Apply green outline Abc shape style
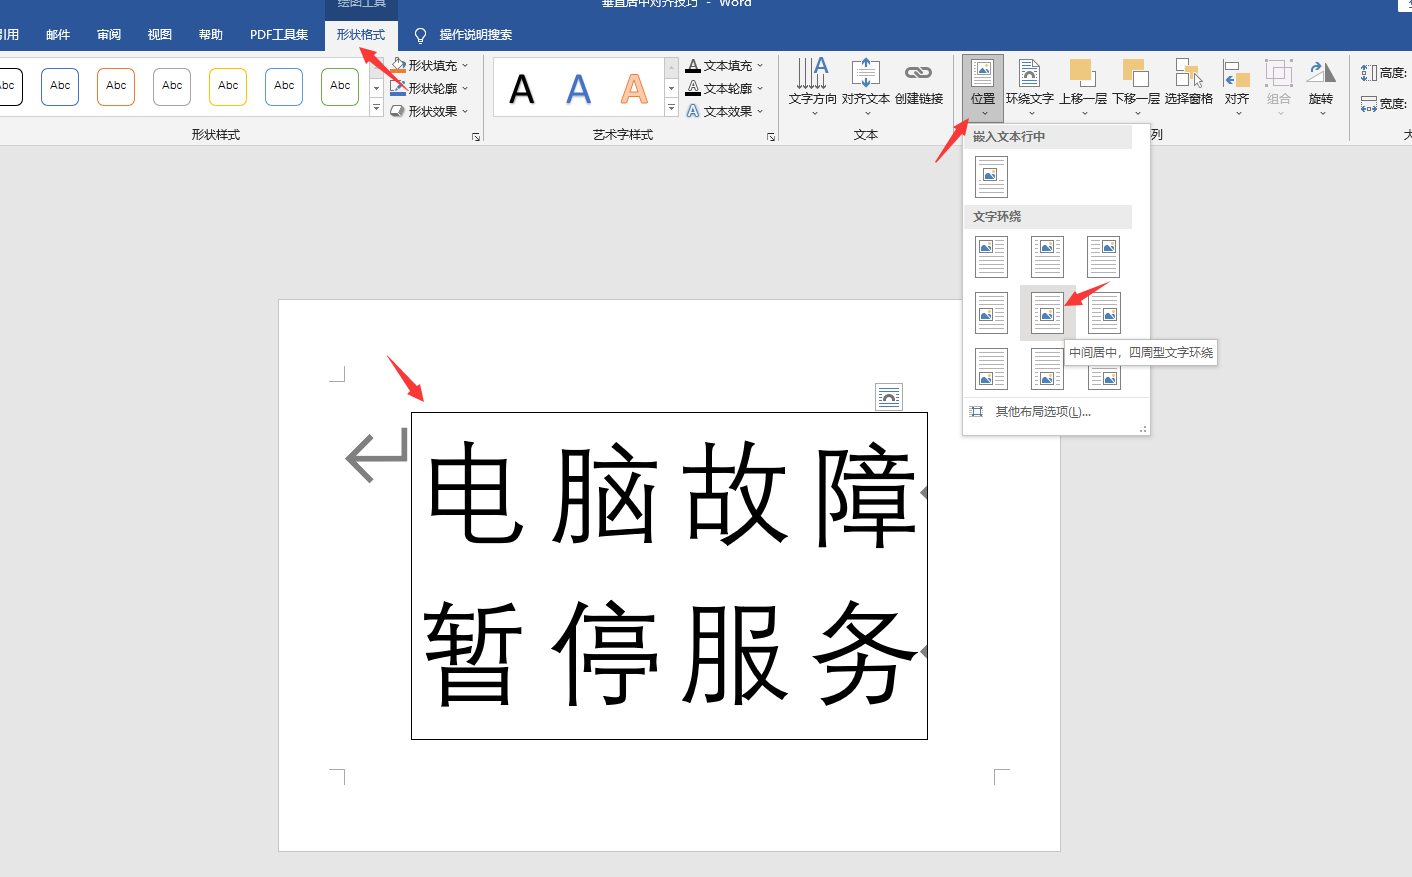 pyautogui.click(x=340, y=86)
